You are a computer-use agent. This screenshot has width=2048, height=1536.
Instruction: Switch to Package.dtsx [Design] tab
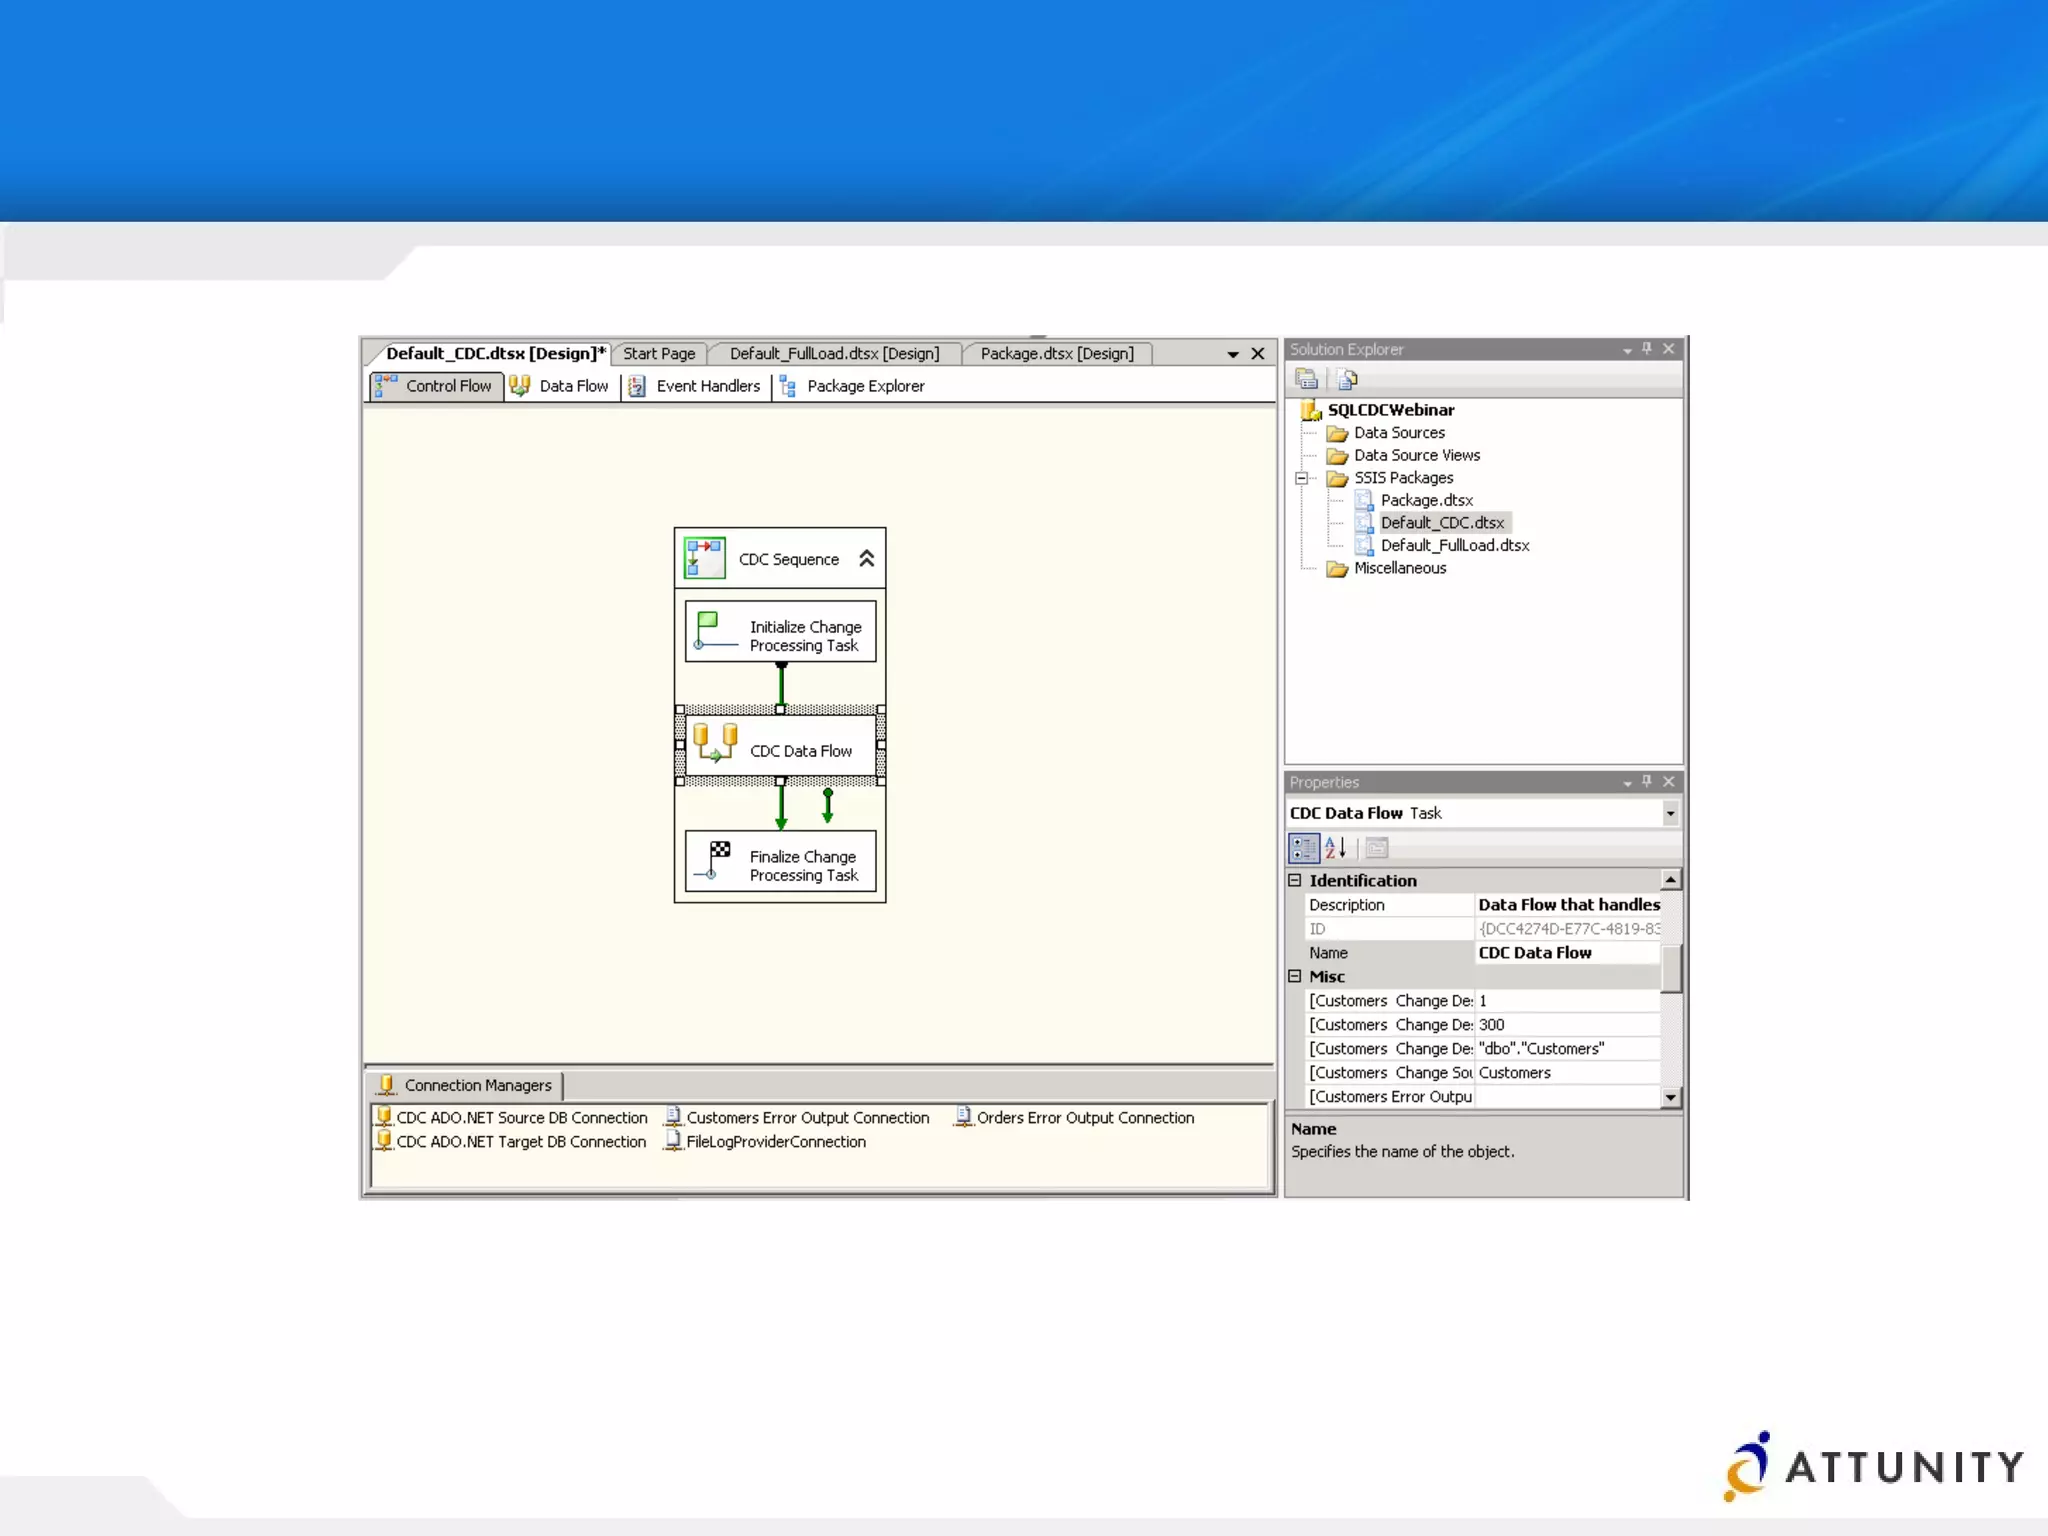(1057, 354)
